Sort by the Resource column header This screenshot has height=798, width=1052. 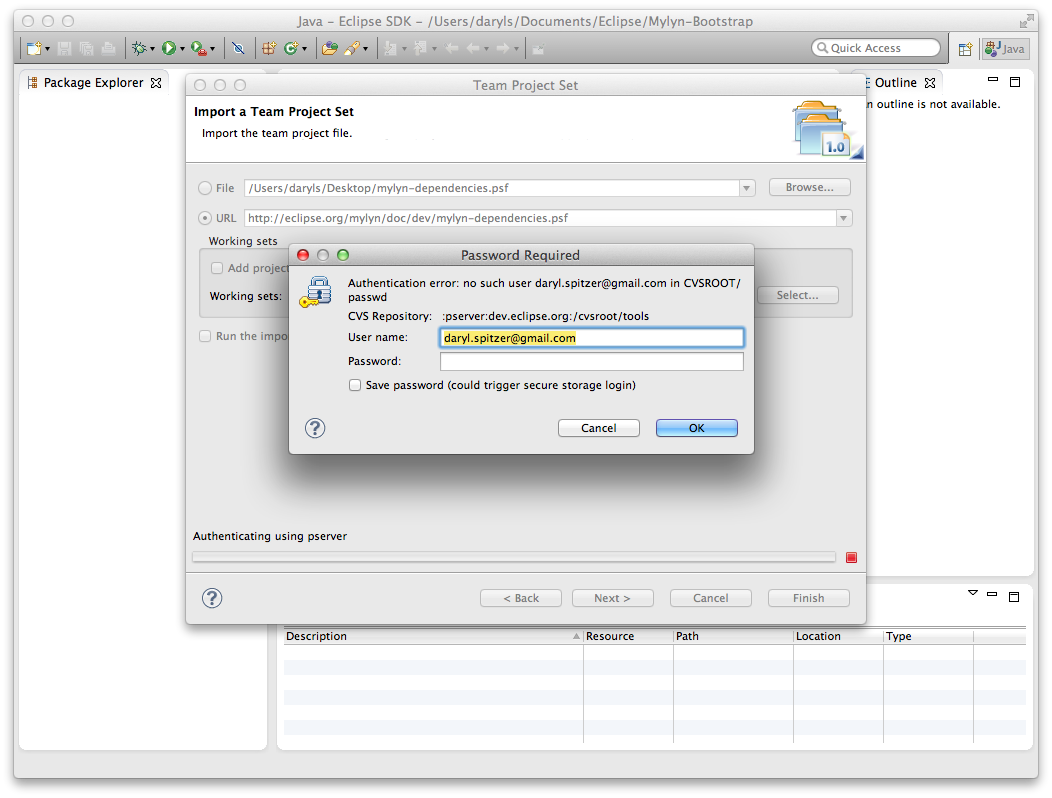628,636
